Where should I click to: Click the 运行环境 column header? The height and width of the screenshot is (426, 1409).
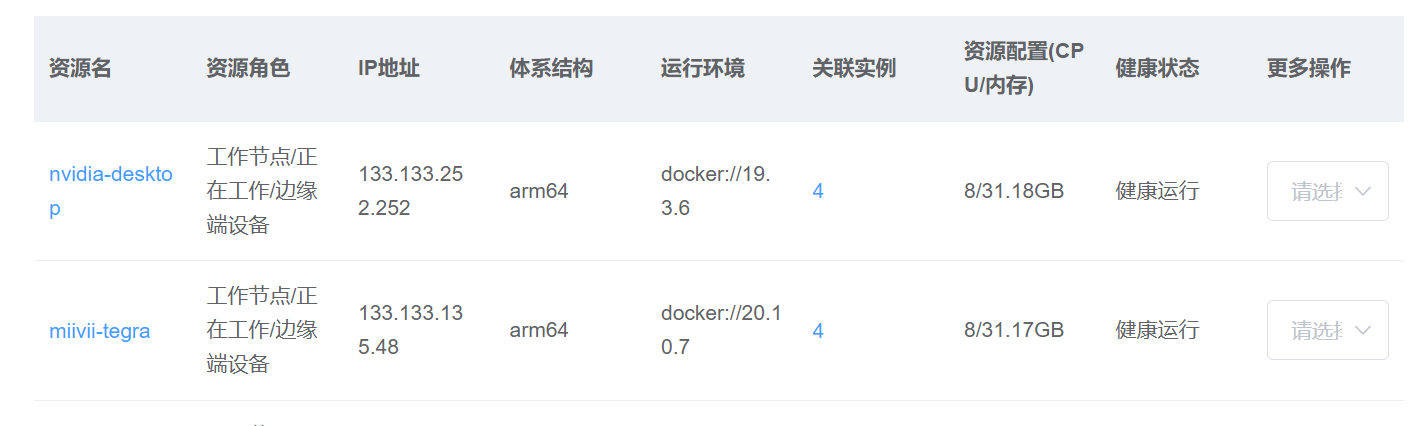702,69
